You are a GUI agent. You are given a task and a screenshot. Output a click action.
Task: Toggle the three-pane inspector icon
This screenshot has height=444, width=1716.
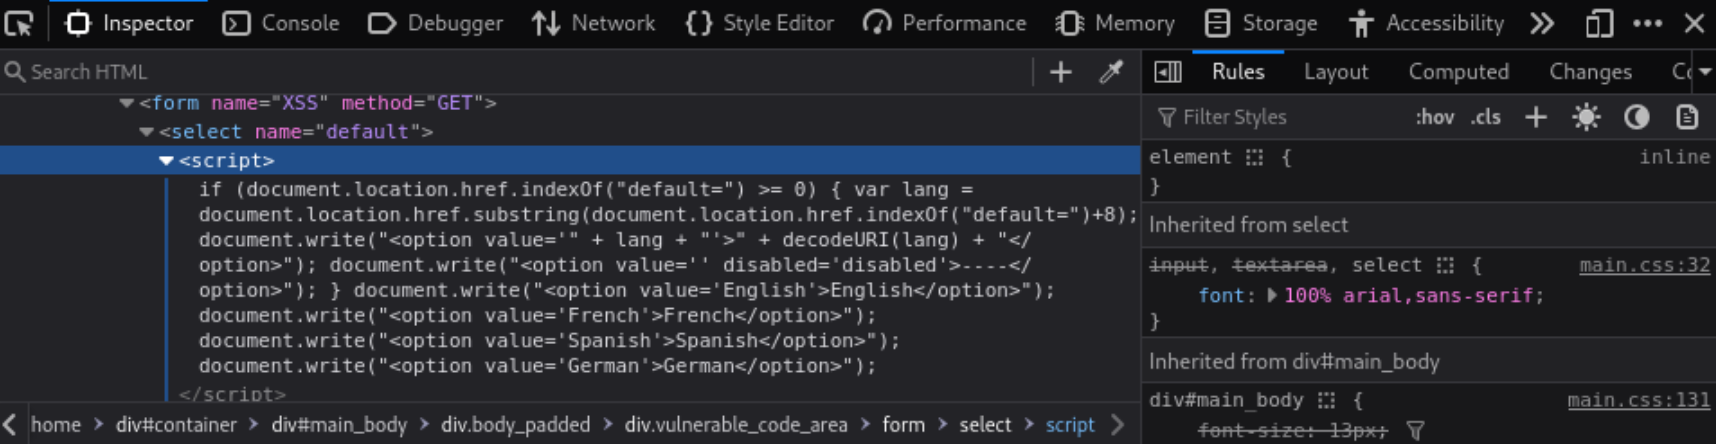click(x=1168, y=72)
